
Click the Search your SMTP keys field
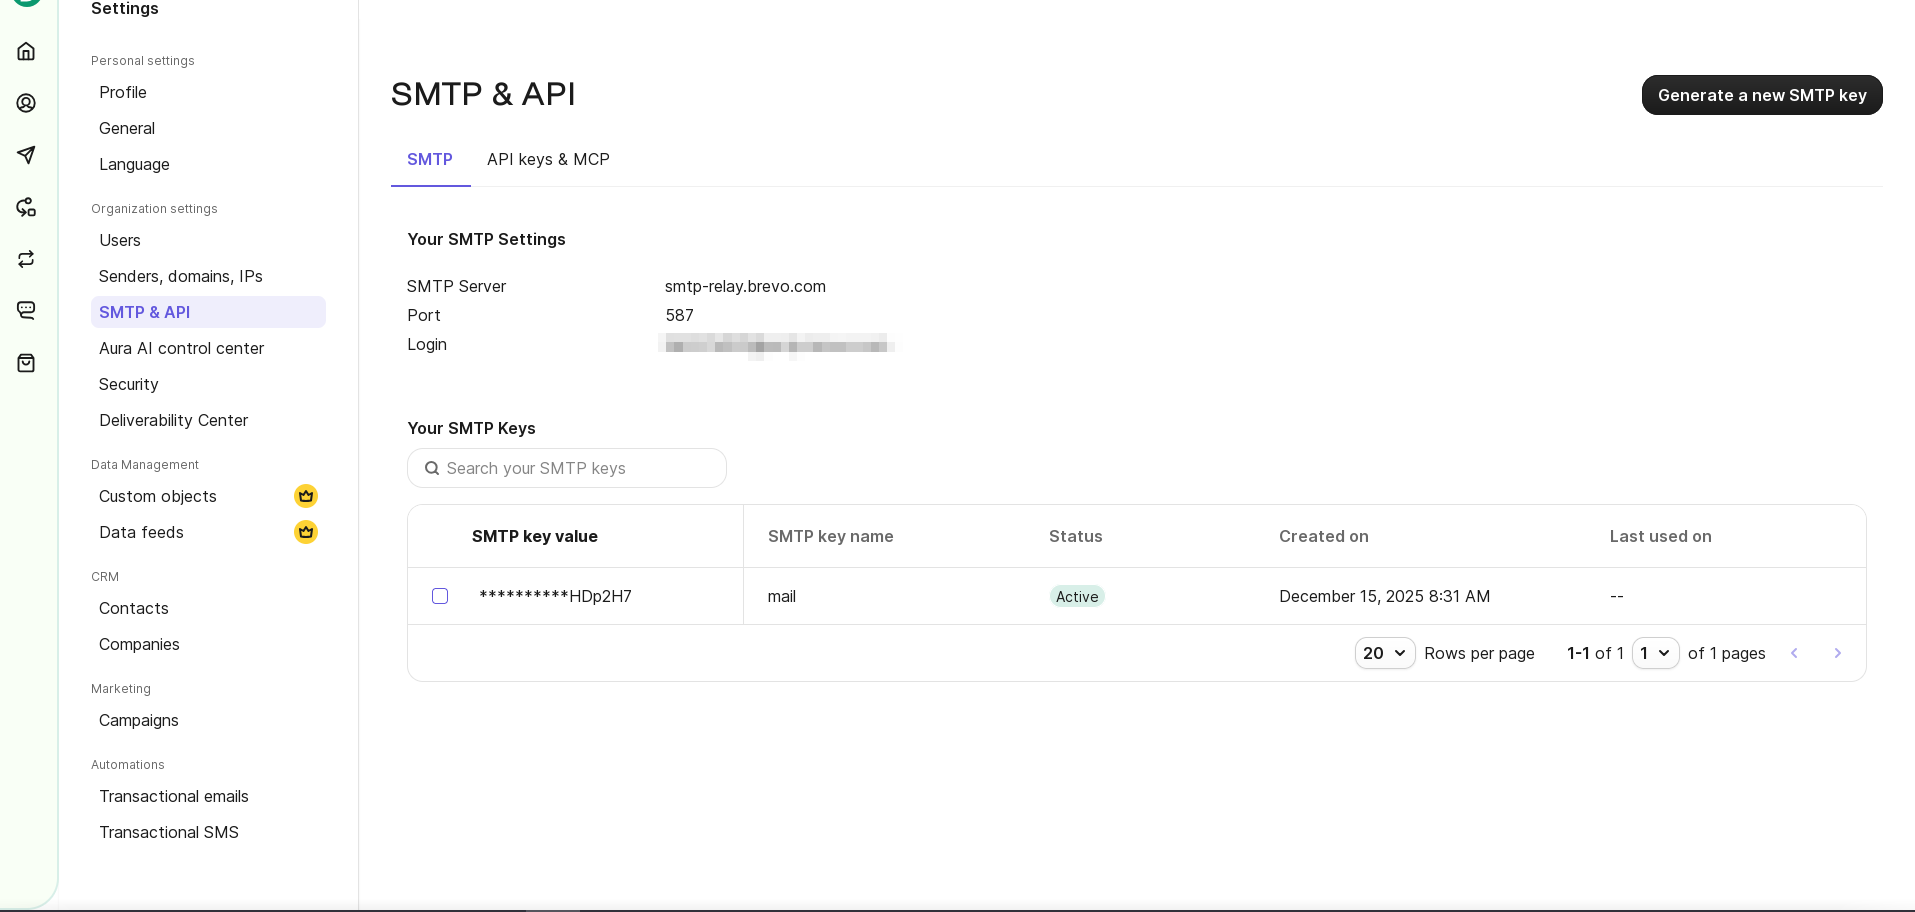coord(567,468)
